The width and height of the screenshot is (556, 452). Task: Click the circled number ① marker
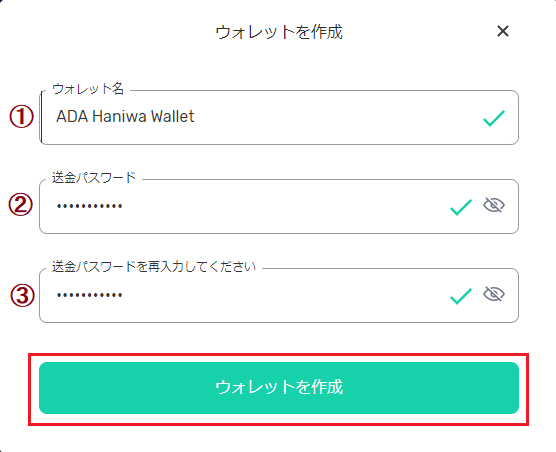[x=21, y=117]
